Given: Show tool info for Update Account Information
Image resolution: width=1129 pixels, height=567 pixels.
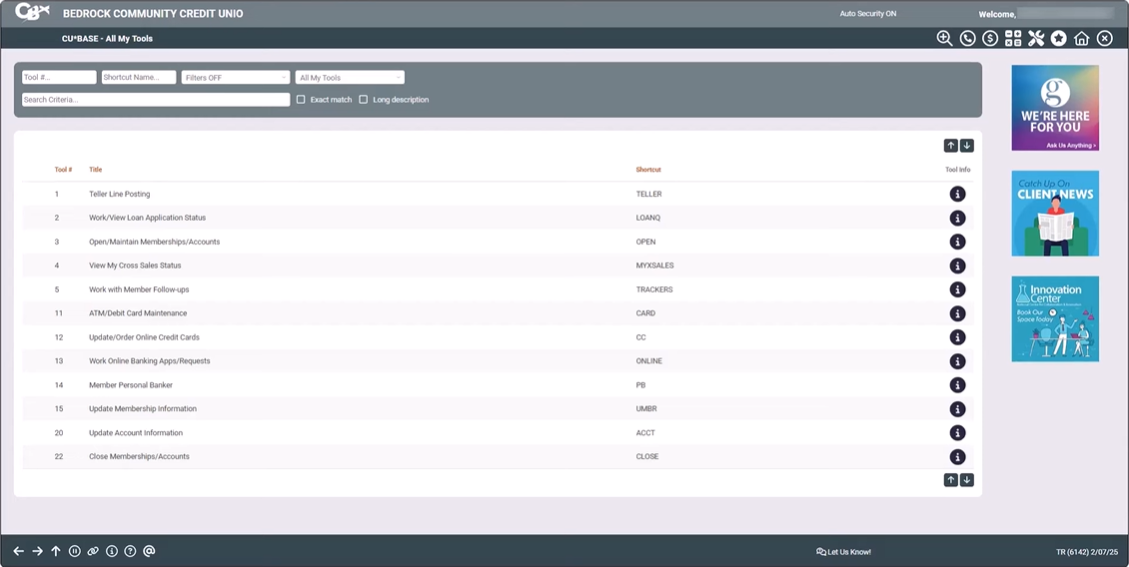Looking at the screenshot, I should (x=957, y=433).
